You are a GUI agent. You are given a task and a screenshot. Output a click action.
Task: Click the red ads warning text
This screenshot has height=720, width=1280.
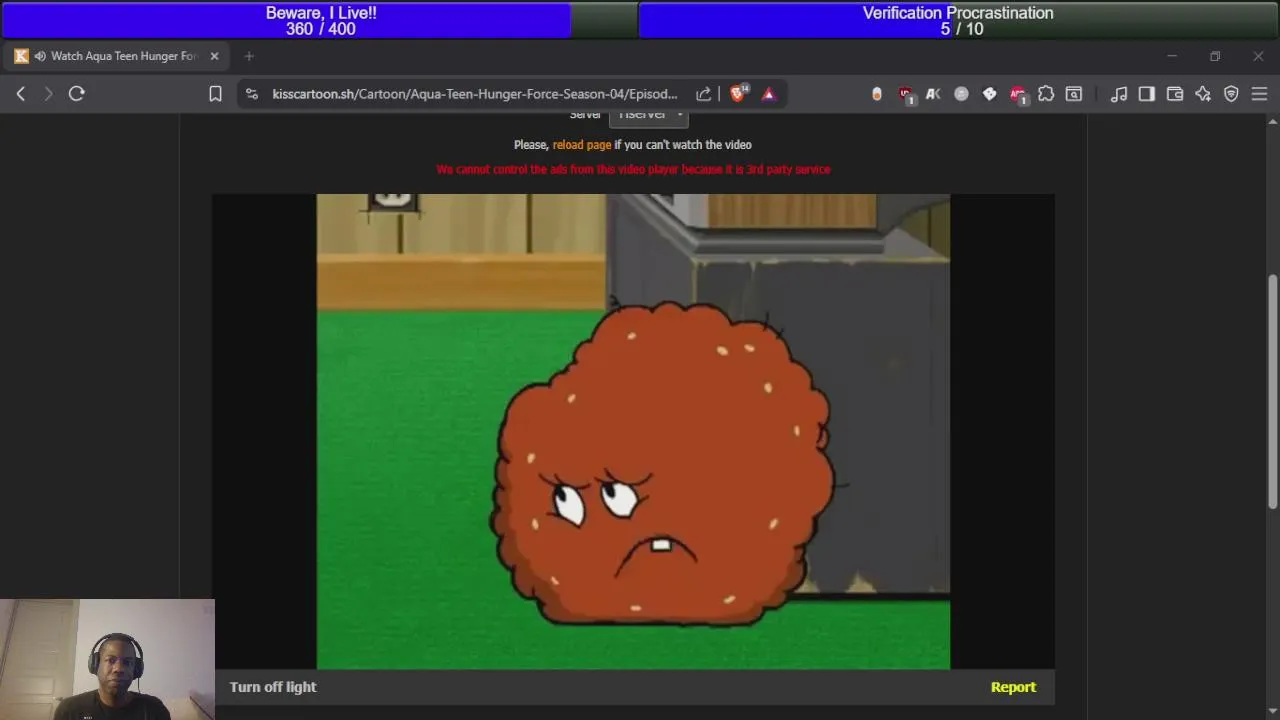tap(633, 169)
